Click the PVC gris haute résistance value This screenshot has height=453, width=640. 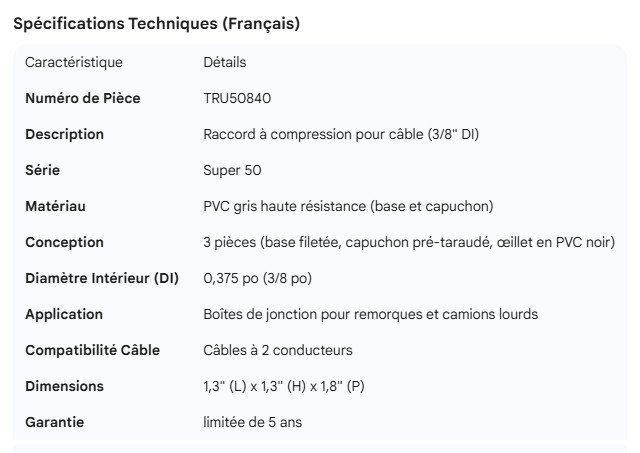tap(348, 206)
